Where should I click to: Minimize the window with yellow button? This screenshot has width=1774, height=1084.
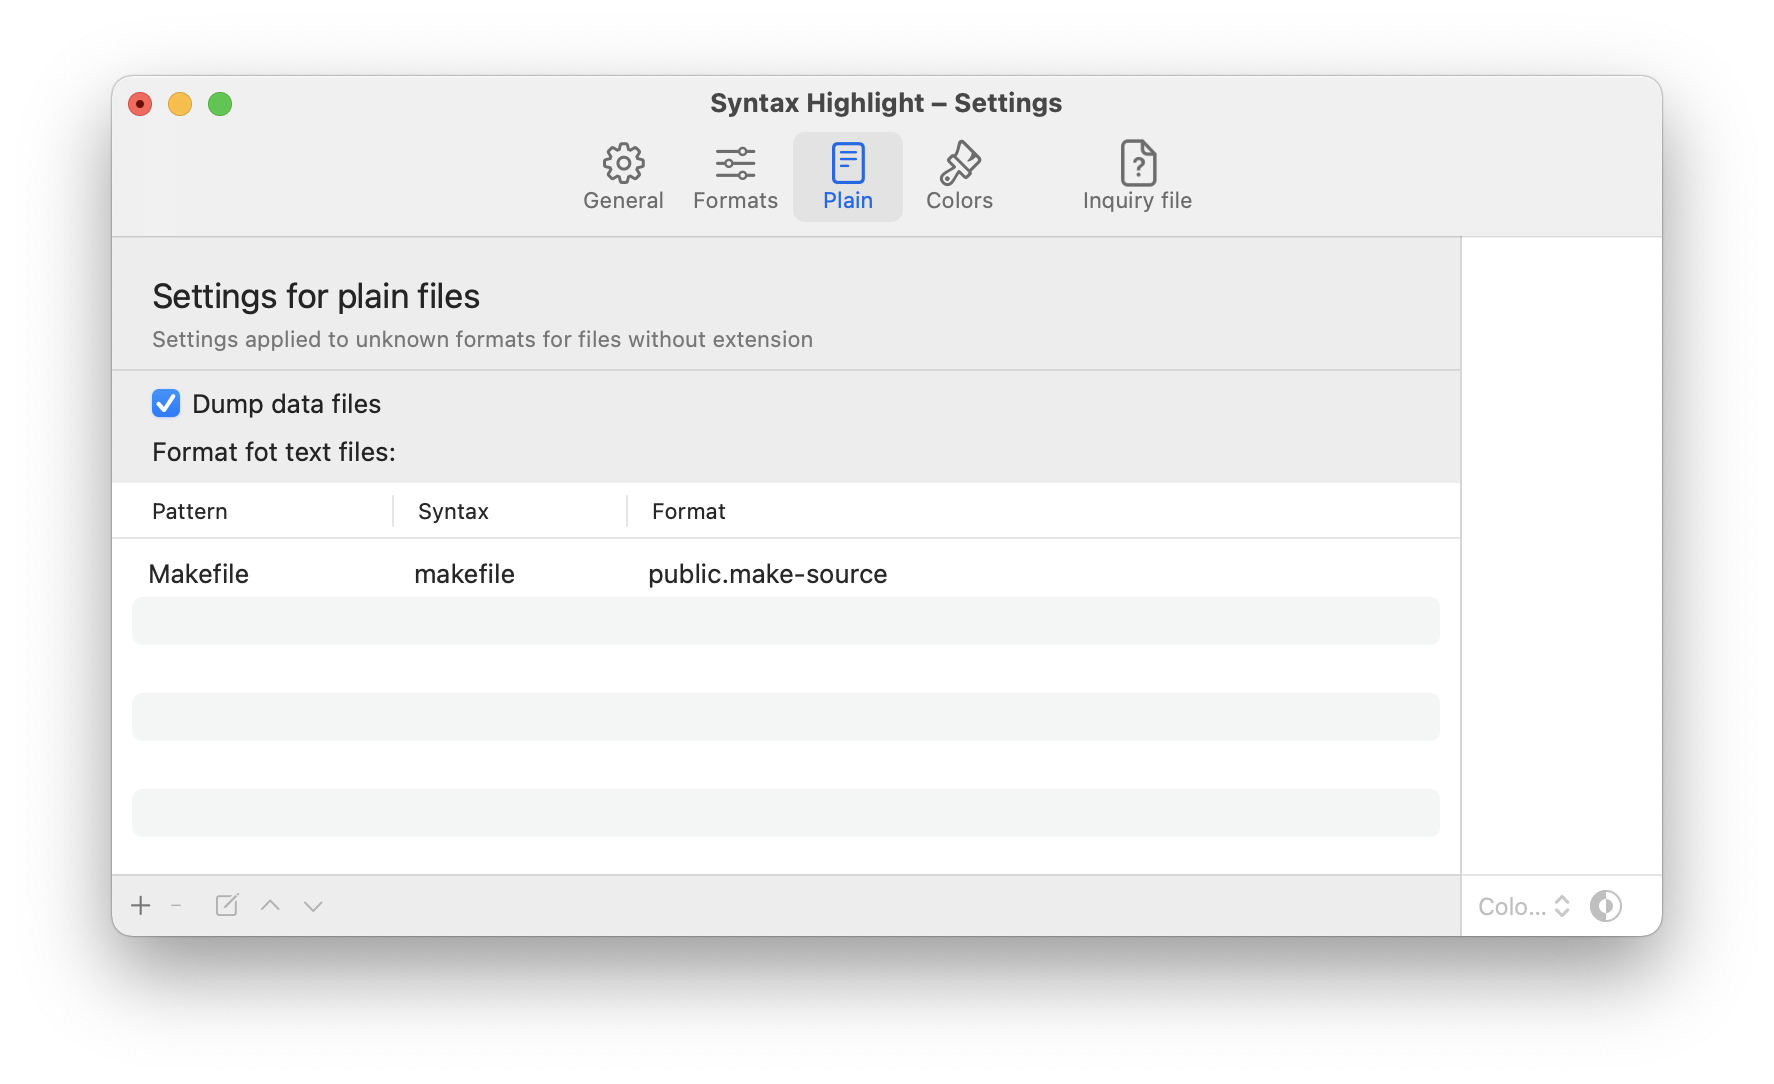click(x=180, y=104)
